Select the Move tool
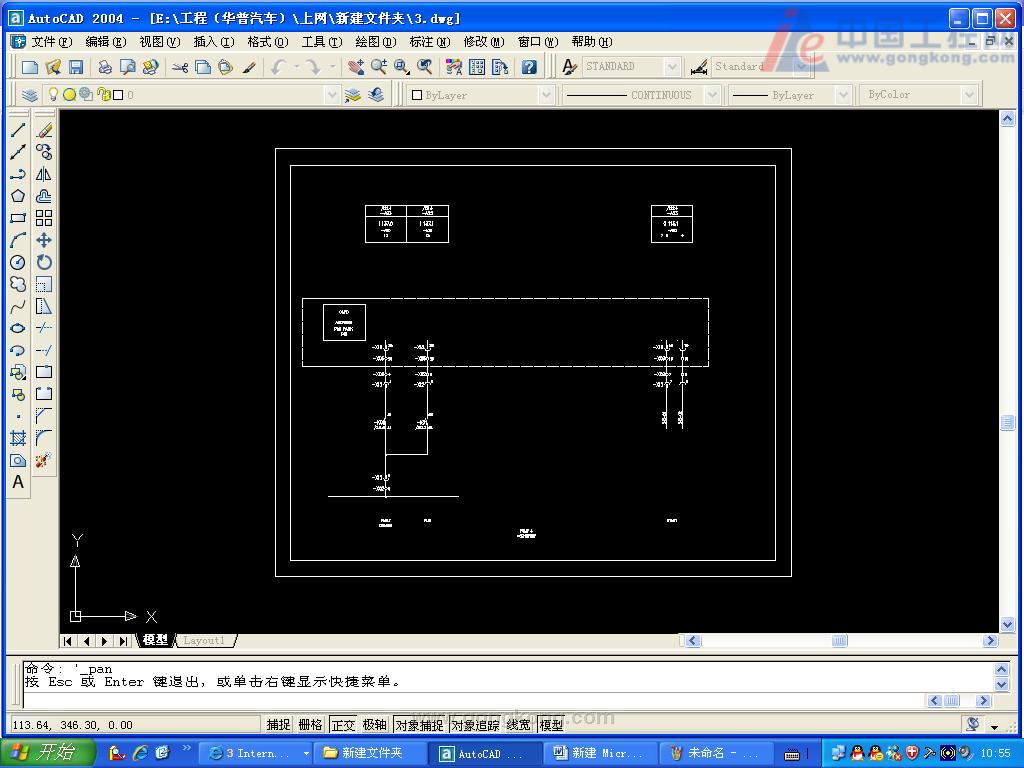This screenshot has height=768, width=1024. pyautogui.click(x=44, y=240)
